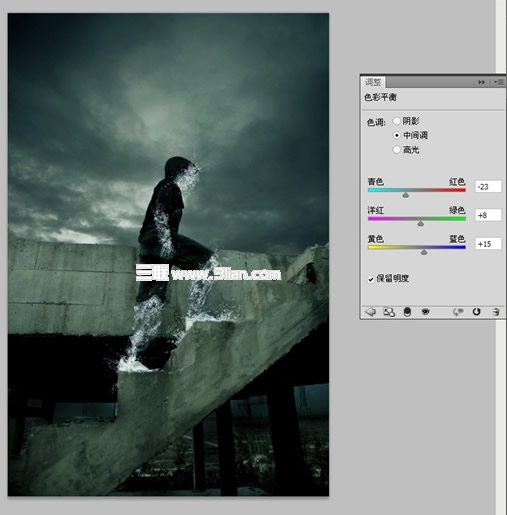
Task: Click the Yellow-Blue value field showing +15
Action: tap(488, 244)
